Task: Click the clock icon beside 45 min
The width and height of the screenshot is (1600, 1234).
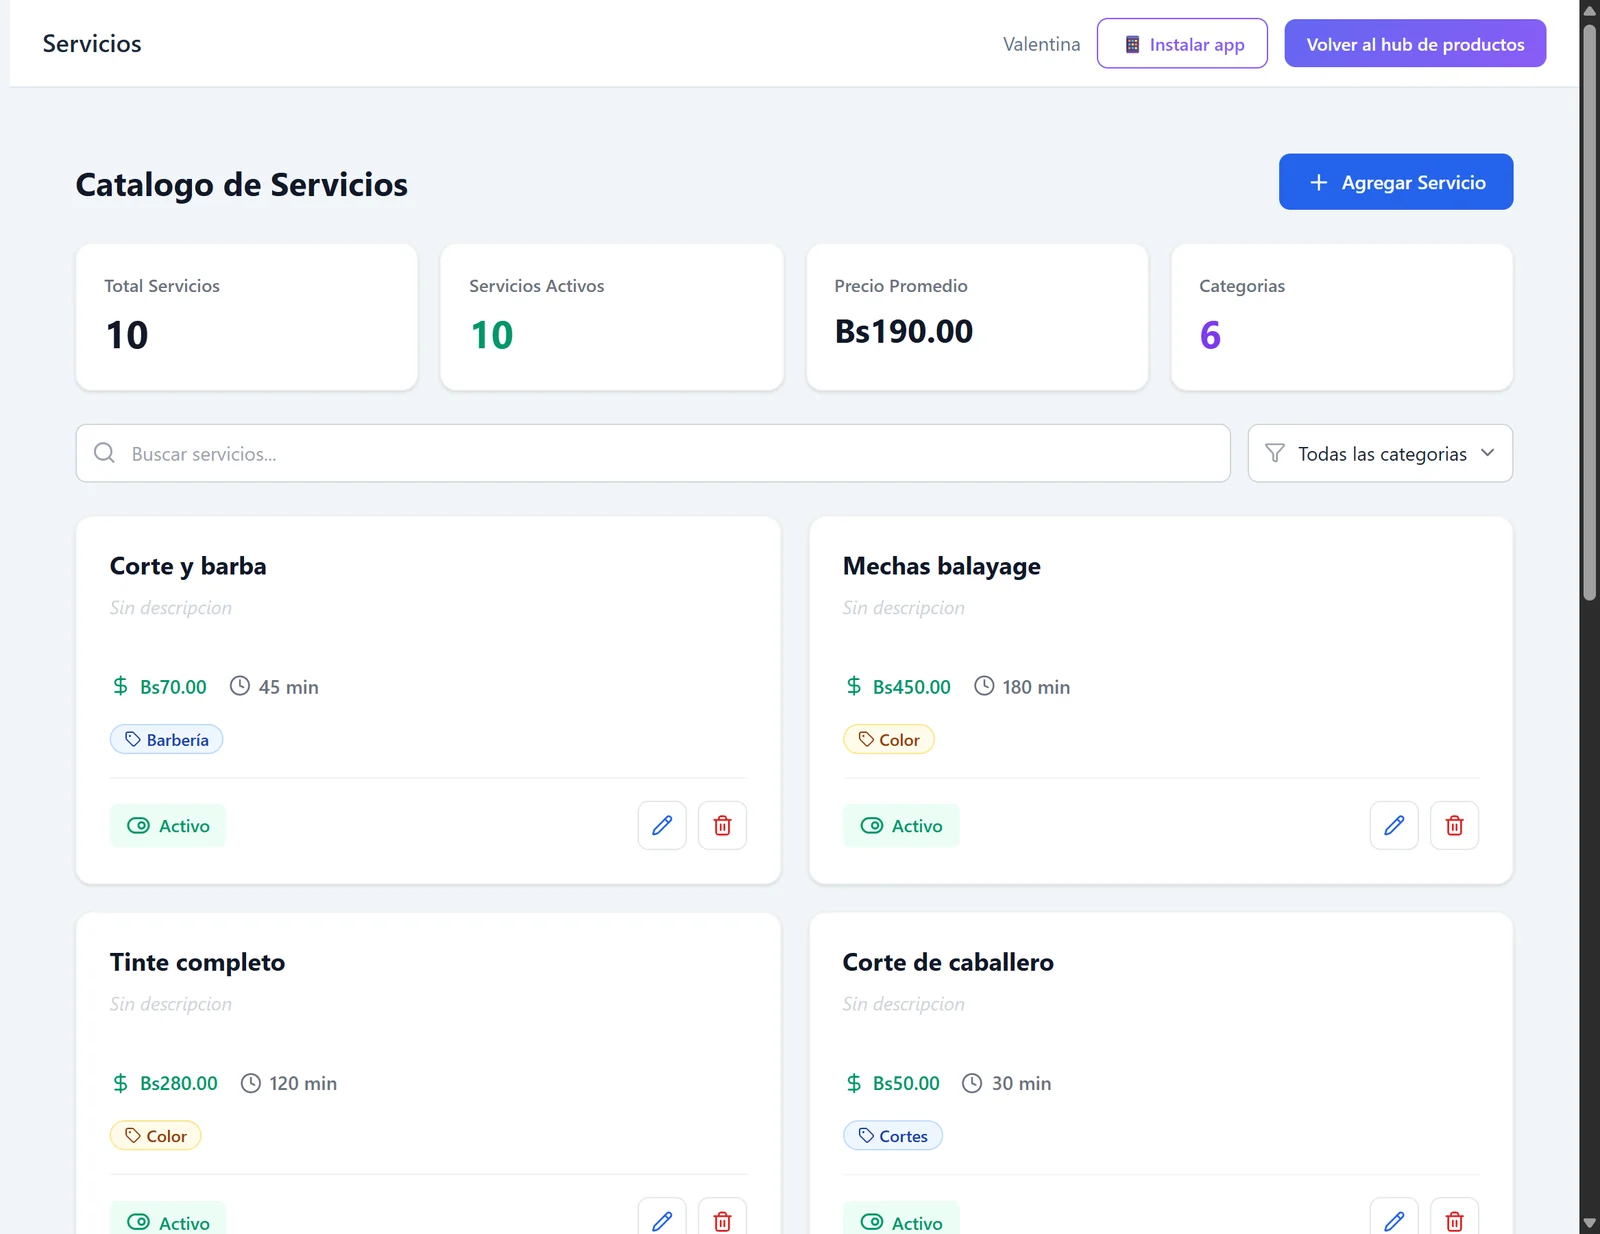Action: point(240,686)
